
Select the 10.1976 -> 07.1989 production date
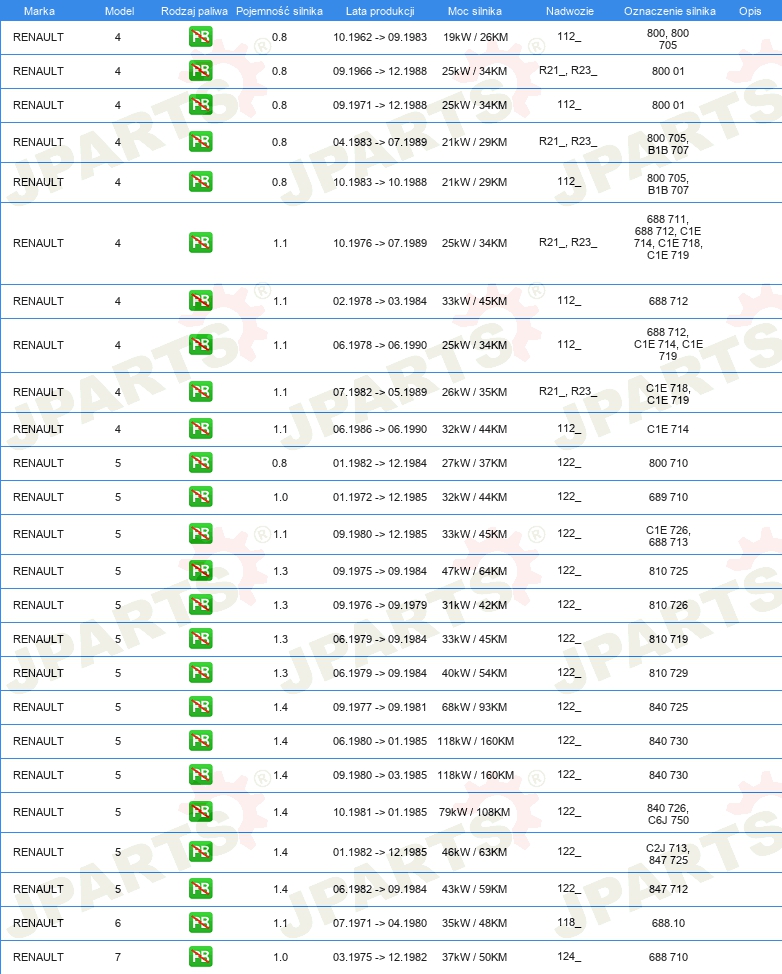point(380,243)
